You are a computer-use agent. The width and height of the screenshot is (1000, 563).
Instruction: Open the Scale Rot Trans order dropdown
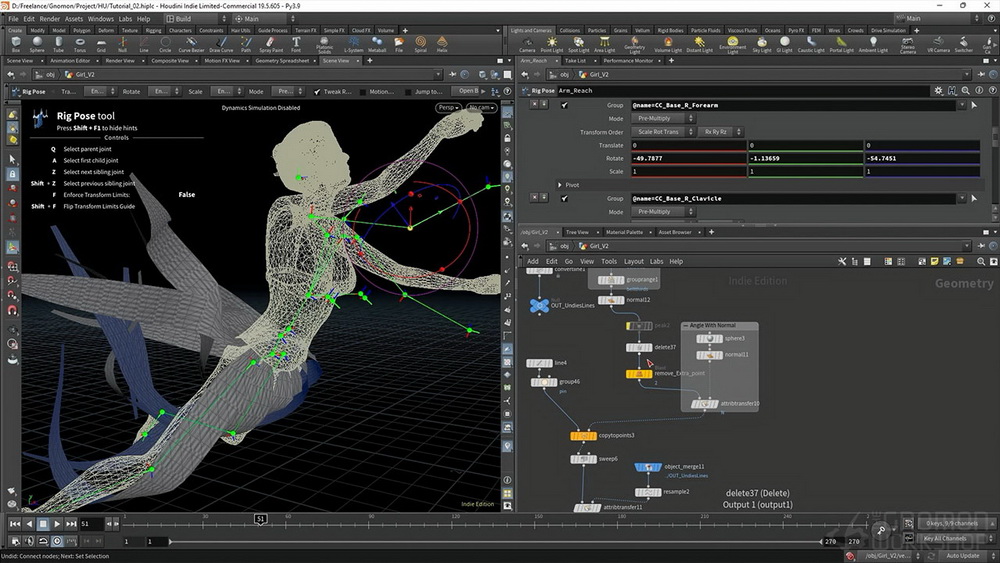[663, 132]
